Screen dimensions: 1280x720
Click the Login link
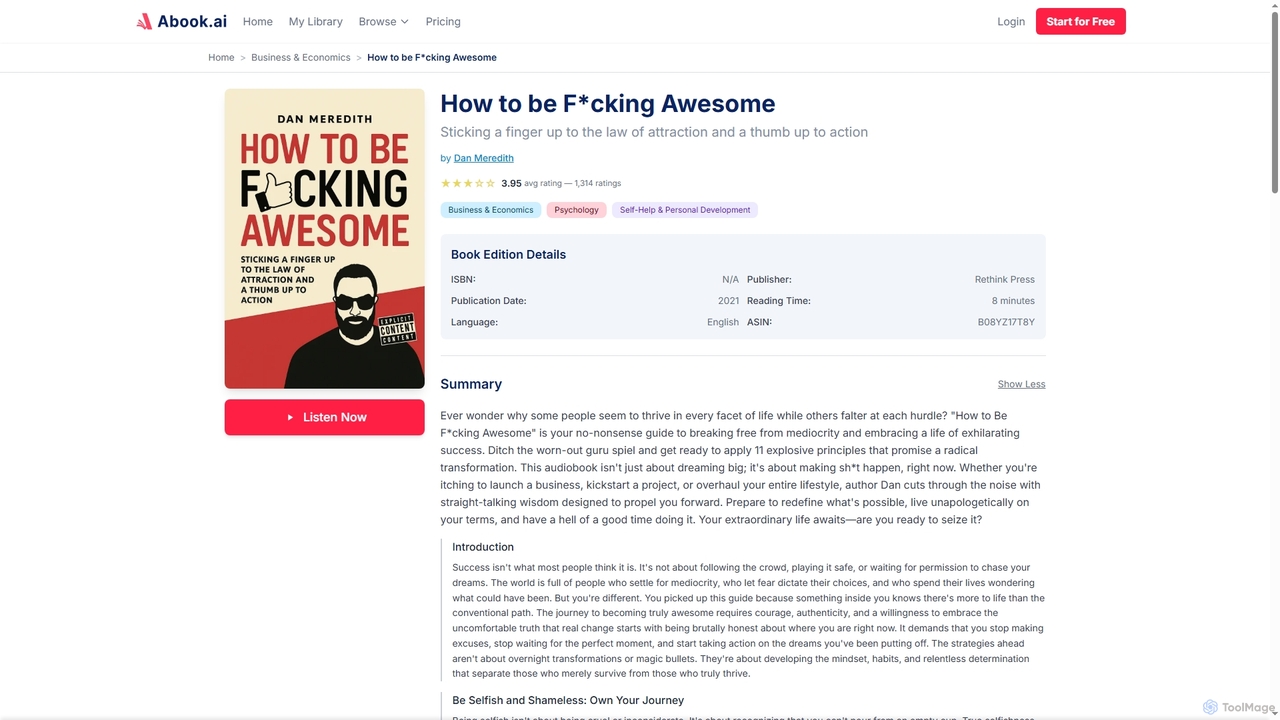1011,21
